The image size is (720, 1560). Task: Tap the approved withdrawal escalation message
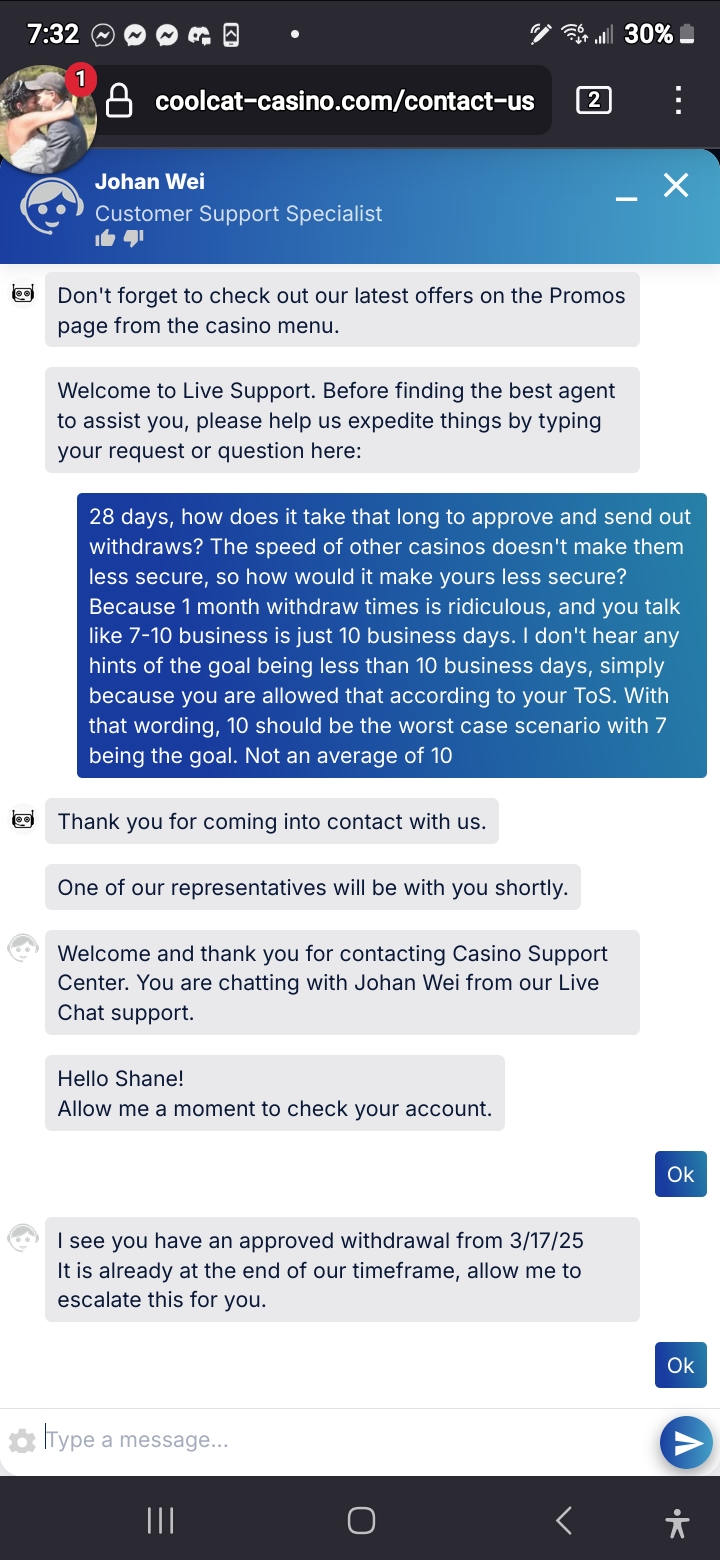pos(342,1270)
